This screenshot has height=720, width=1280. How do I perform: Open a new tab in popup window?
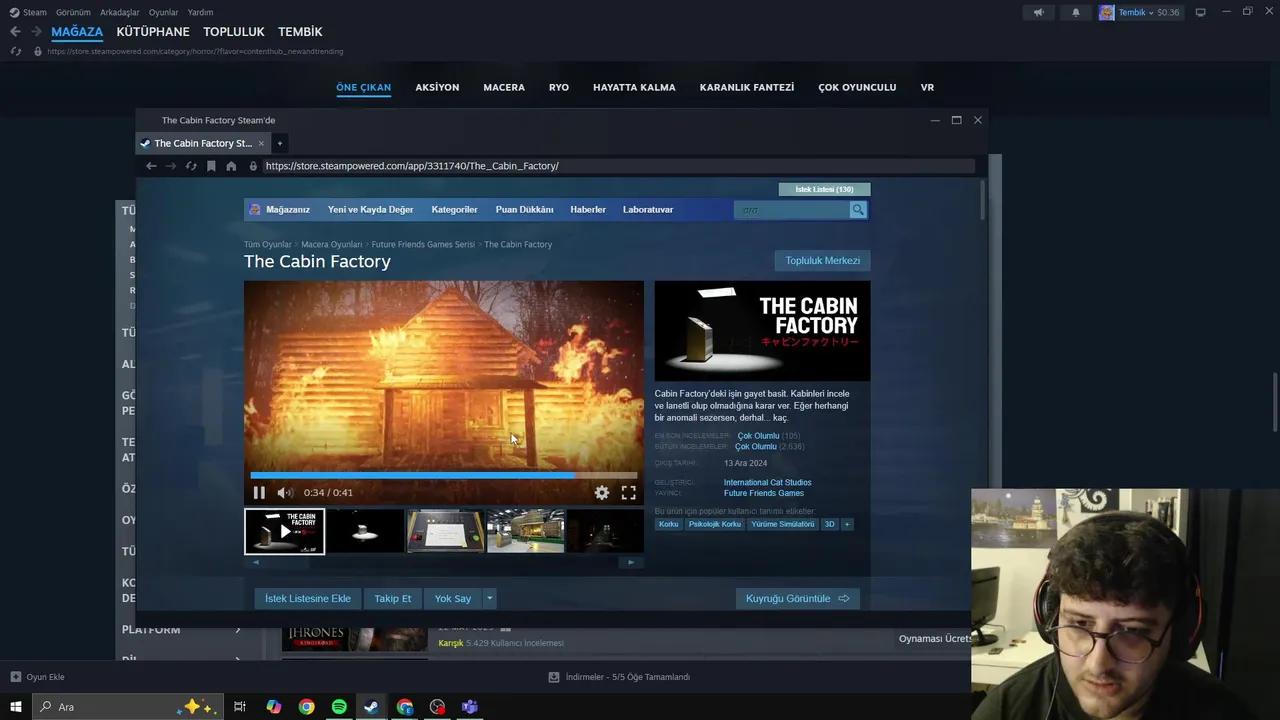280,143
